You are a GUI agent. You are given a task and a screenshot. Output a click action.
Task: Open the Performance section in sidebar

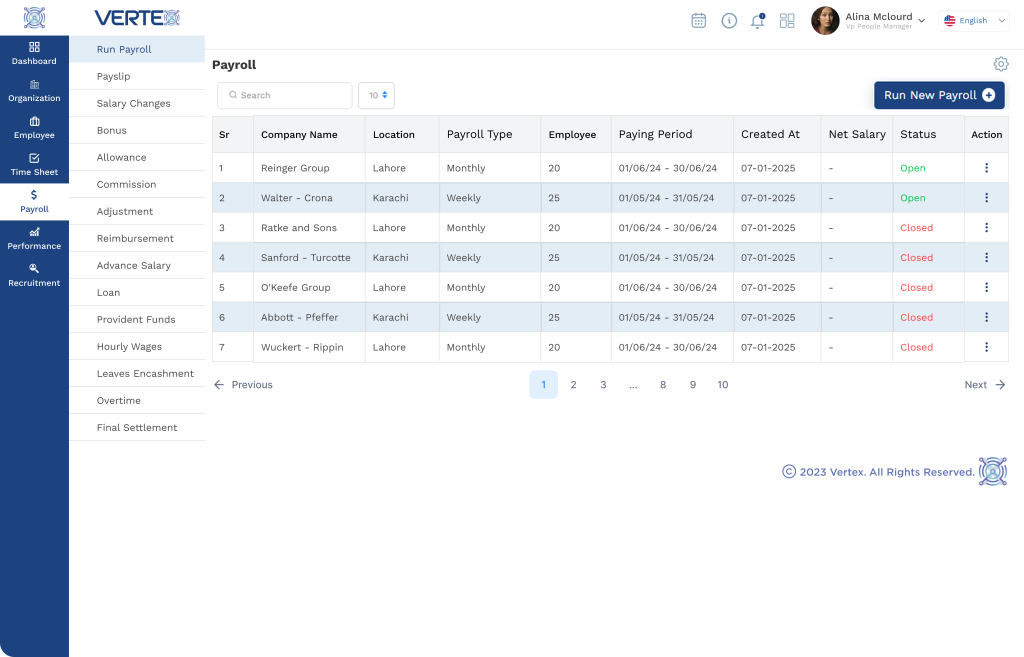(34, 239)
